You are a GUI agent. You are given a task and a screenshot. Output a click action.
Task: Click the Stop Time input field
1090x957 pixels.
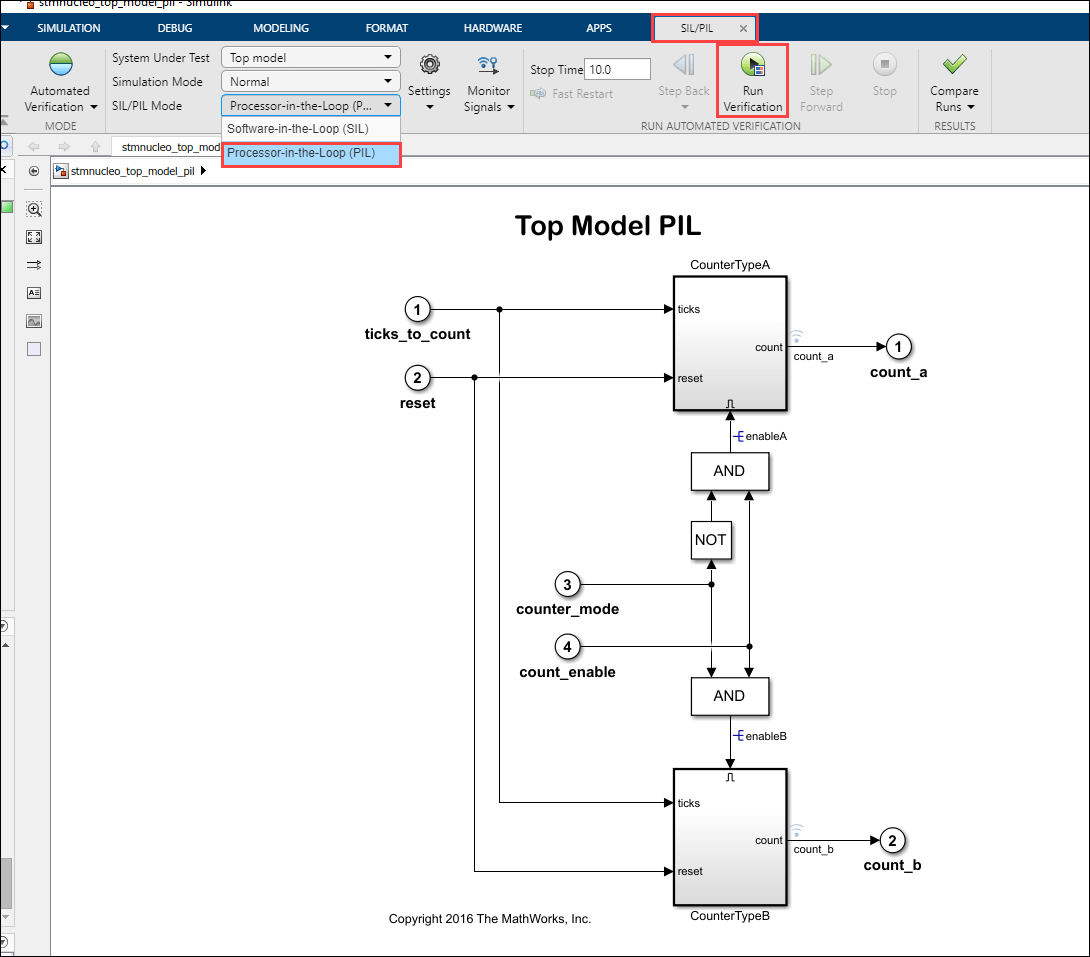[617, 70]
